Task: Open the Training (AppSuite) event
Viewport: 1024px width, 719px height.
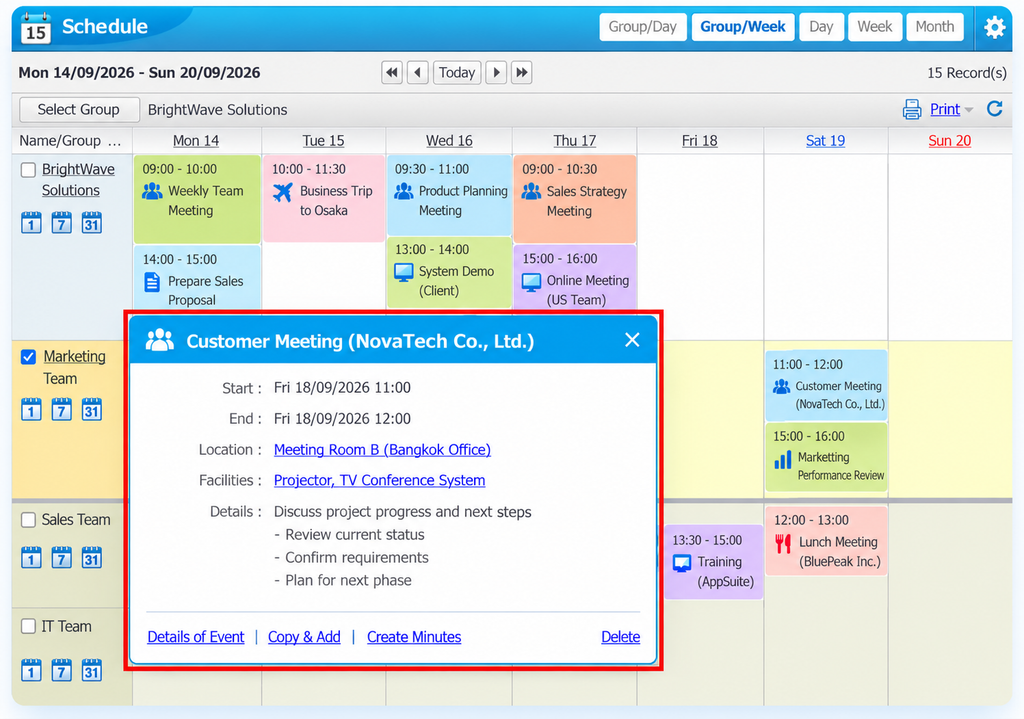Action: pyautogui.click(x=713, y=562)
